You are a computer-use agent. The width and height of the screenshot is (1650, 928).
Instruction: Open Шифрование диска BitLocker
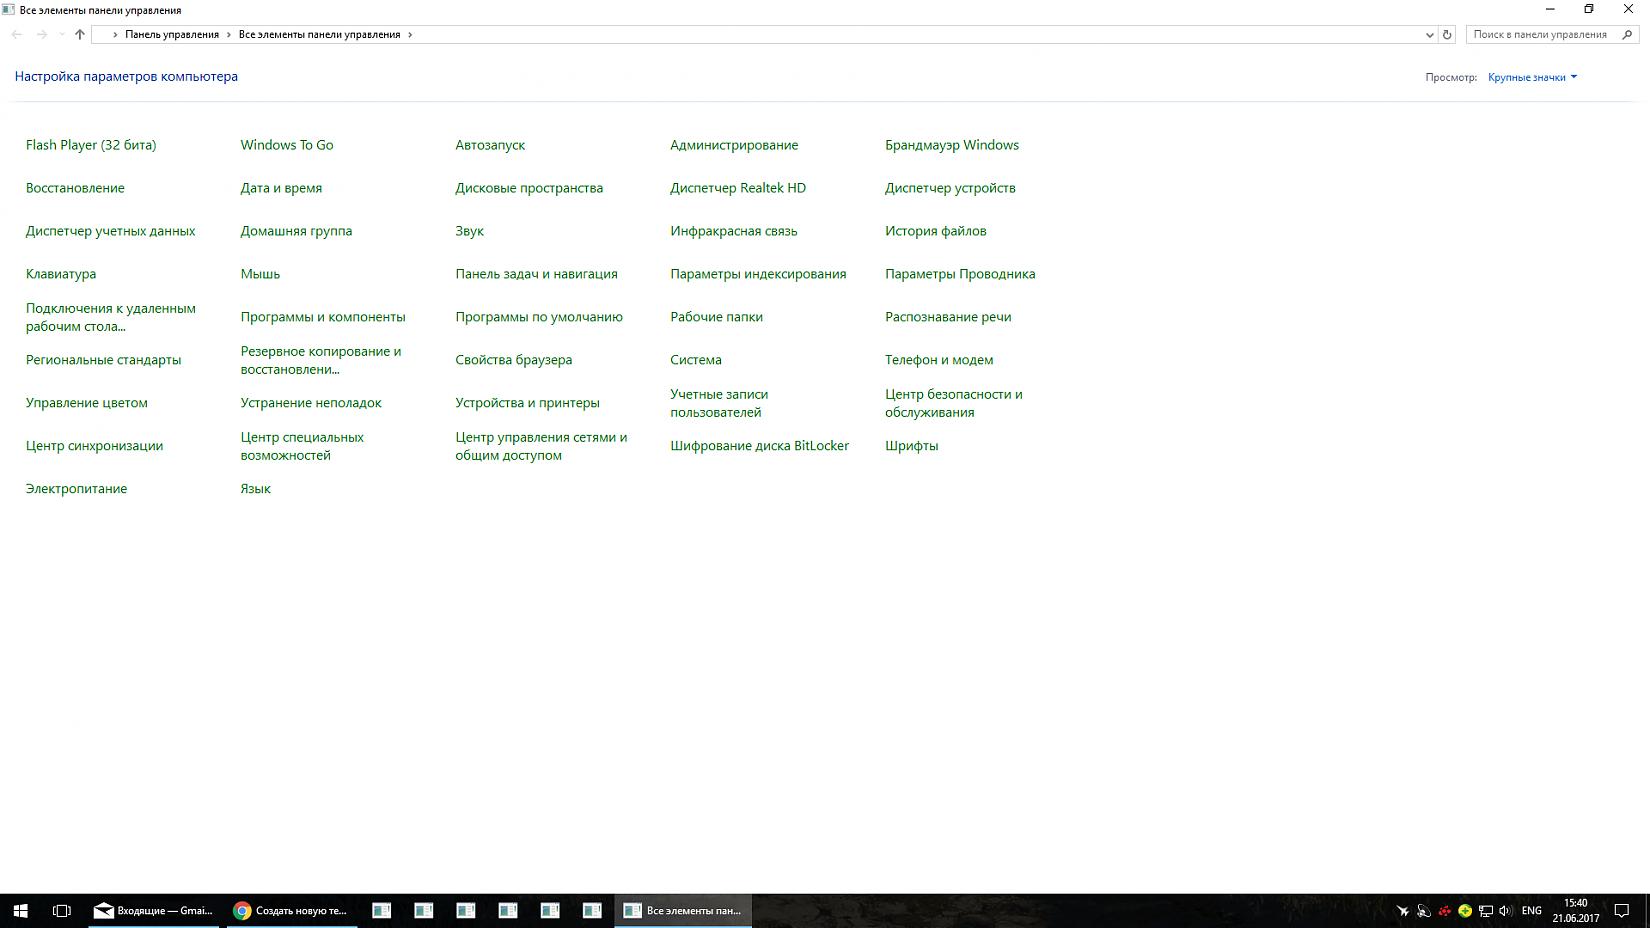[759, 446]
